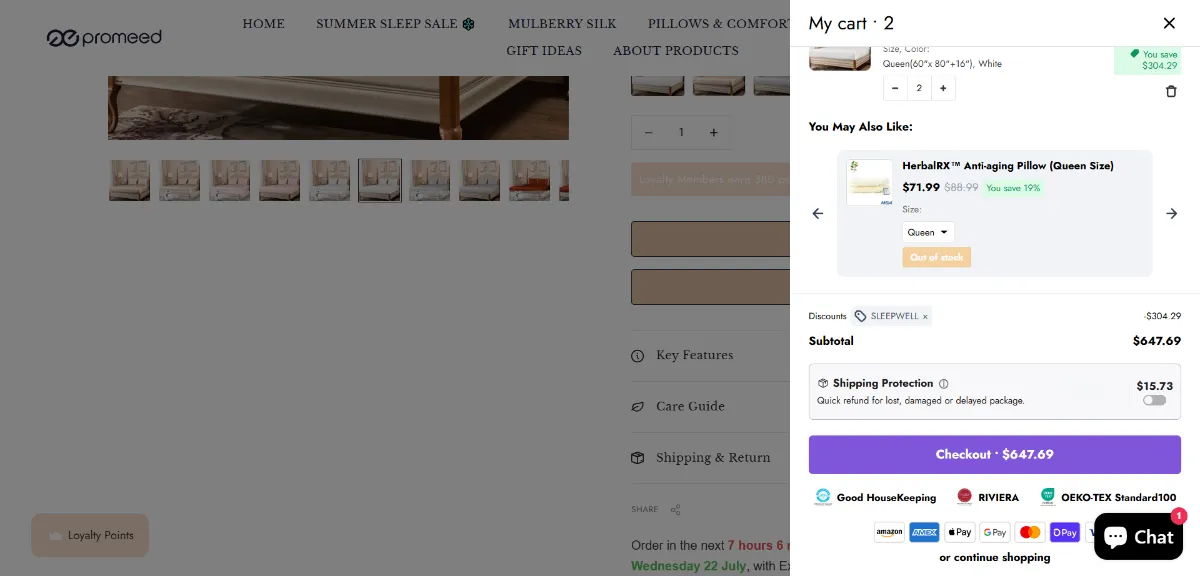Click the cart item product image
Viewport: 1200px width, 576px height.
[840, 57]
